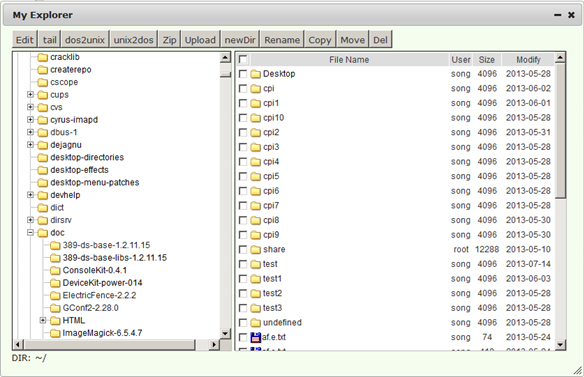Click the dict folder icon in tree
This screenshot has width=584, height=377.
[43, 208]
